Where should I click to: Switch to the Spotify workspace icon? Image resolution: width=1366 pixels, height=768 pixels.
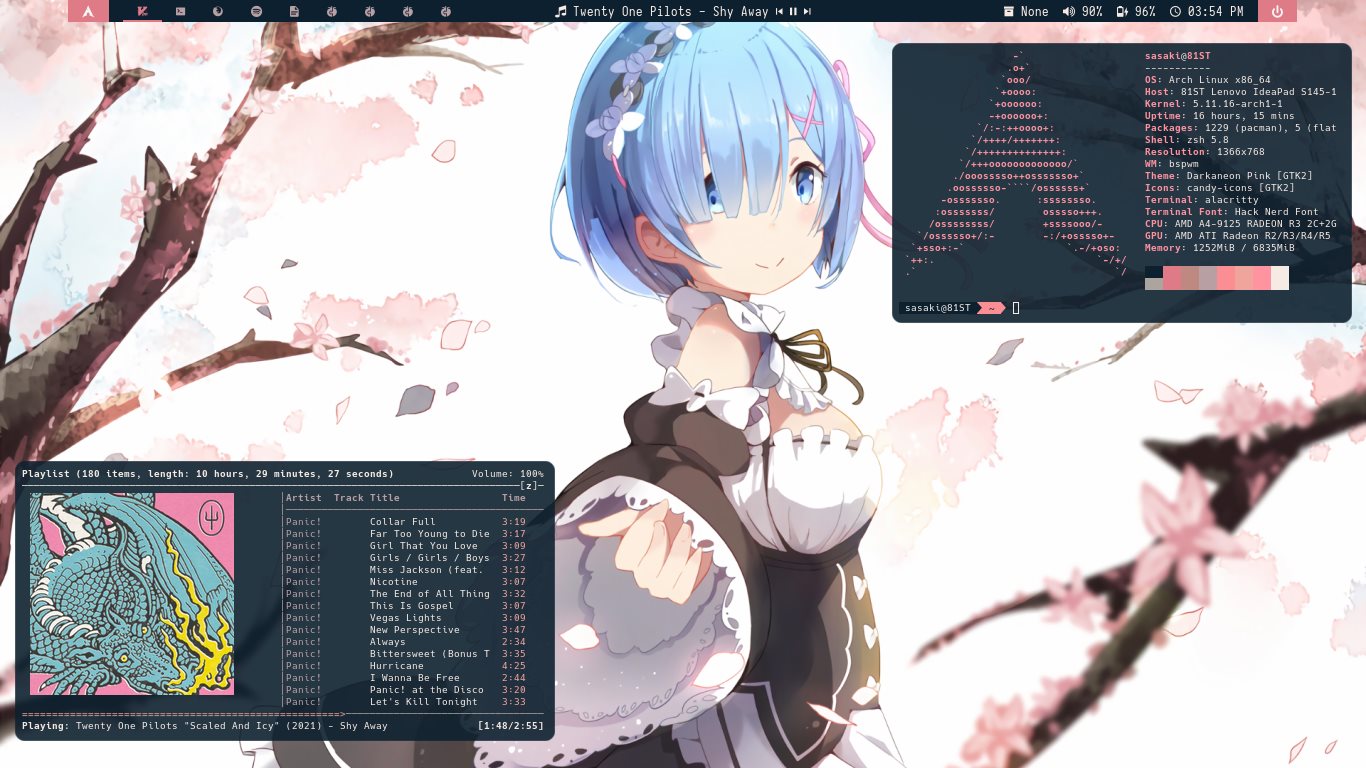point(256,11)
